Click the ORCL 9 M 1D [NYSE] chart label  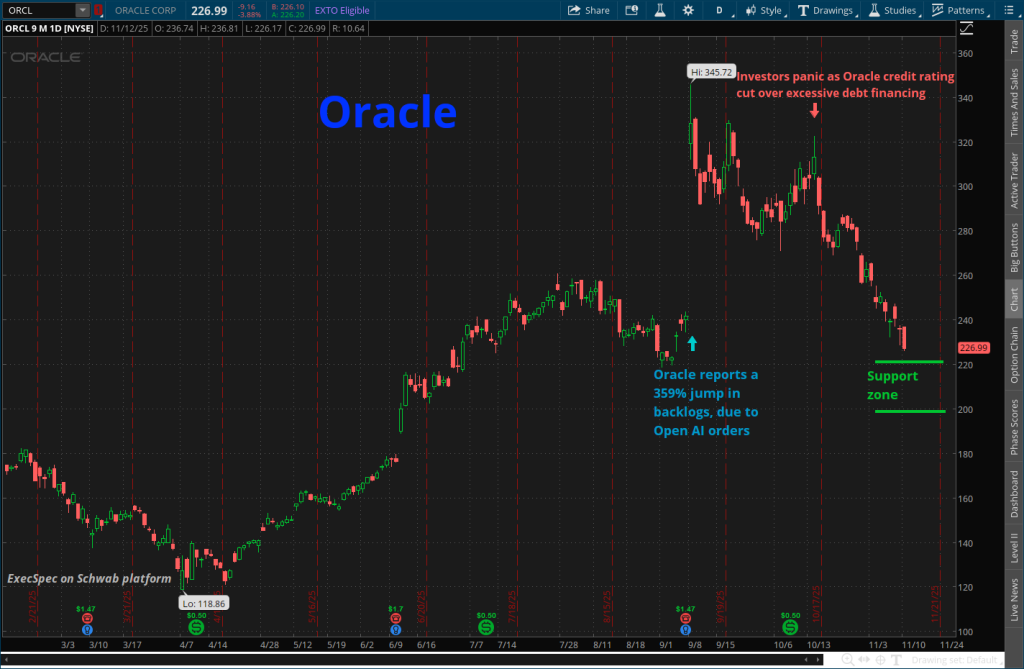(x=49, y=29)
